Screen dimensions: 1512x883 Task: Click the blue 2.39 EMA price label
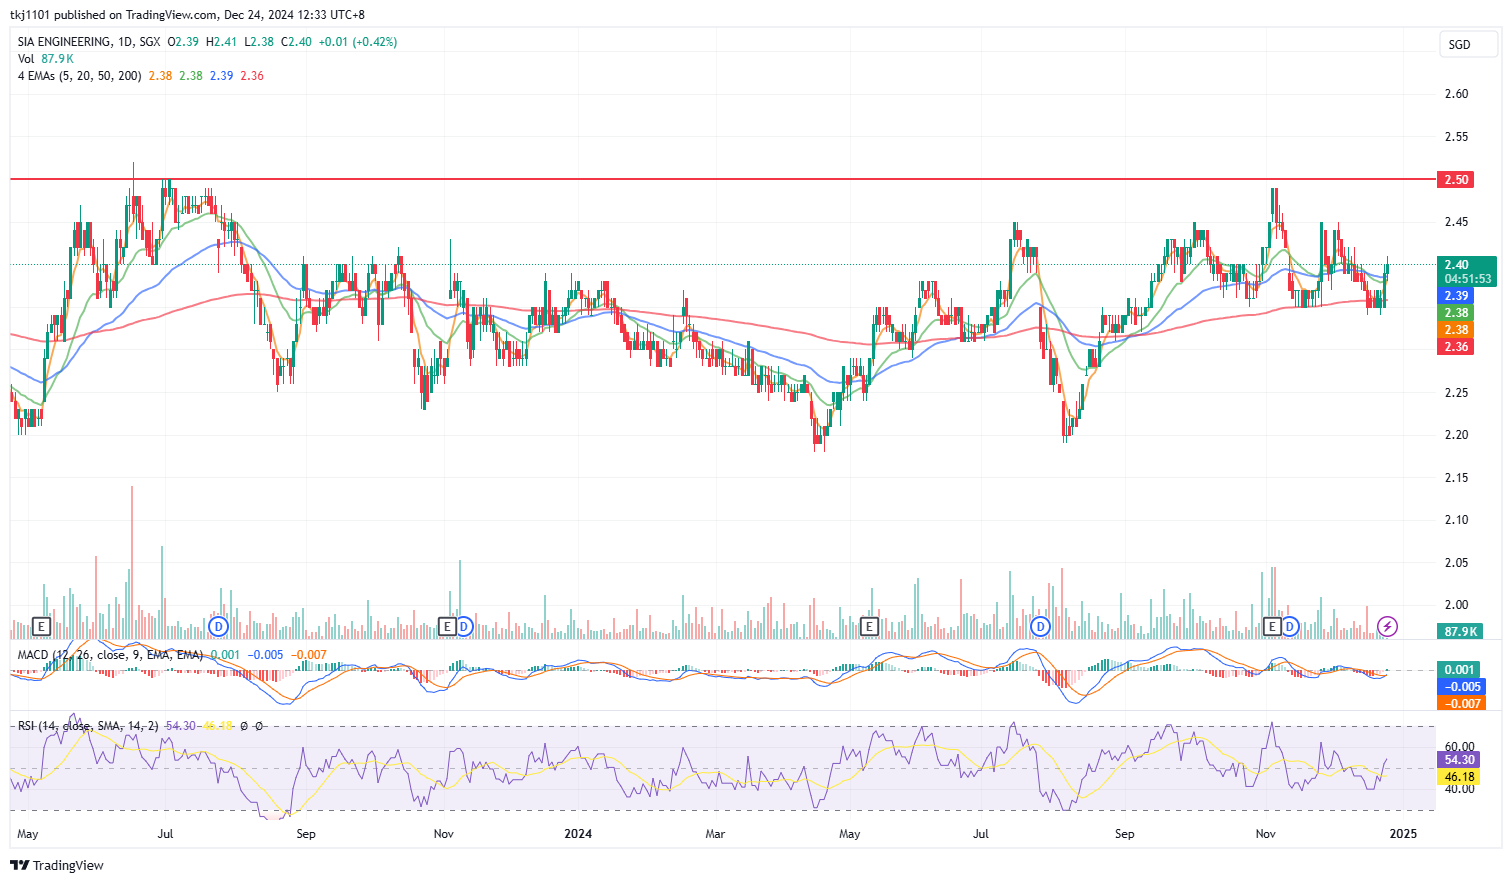(1457, 296)
